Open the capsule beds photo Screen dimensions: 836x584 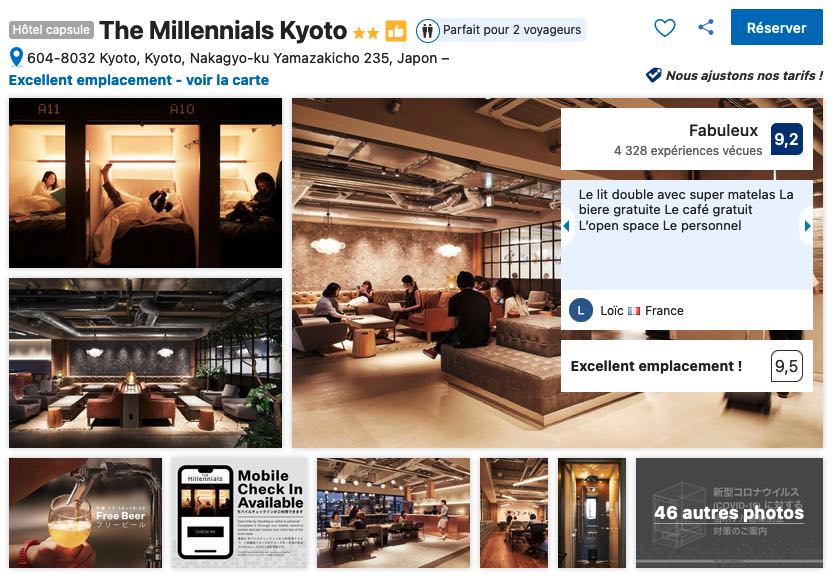point(146,183)
